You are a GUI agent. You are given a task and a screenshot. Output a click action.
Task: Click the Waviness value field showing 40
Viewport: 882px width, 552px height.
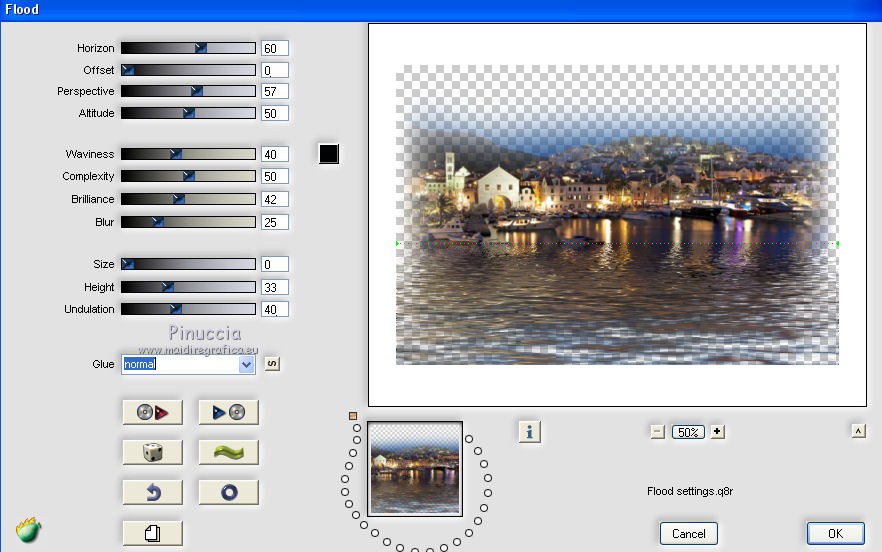[x=274, y=154]
